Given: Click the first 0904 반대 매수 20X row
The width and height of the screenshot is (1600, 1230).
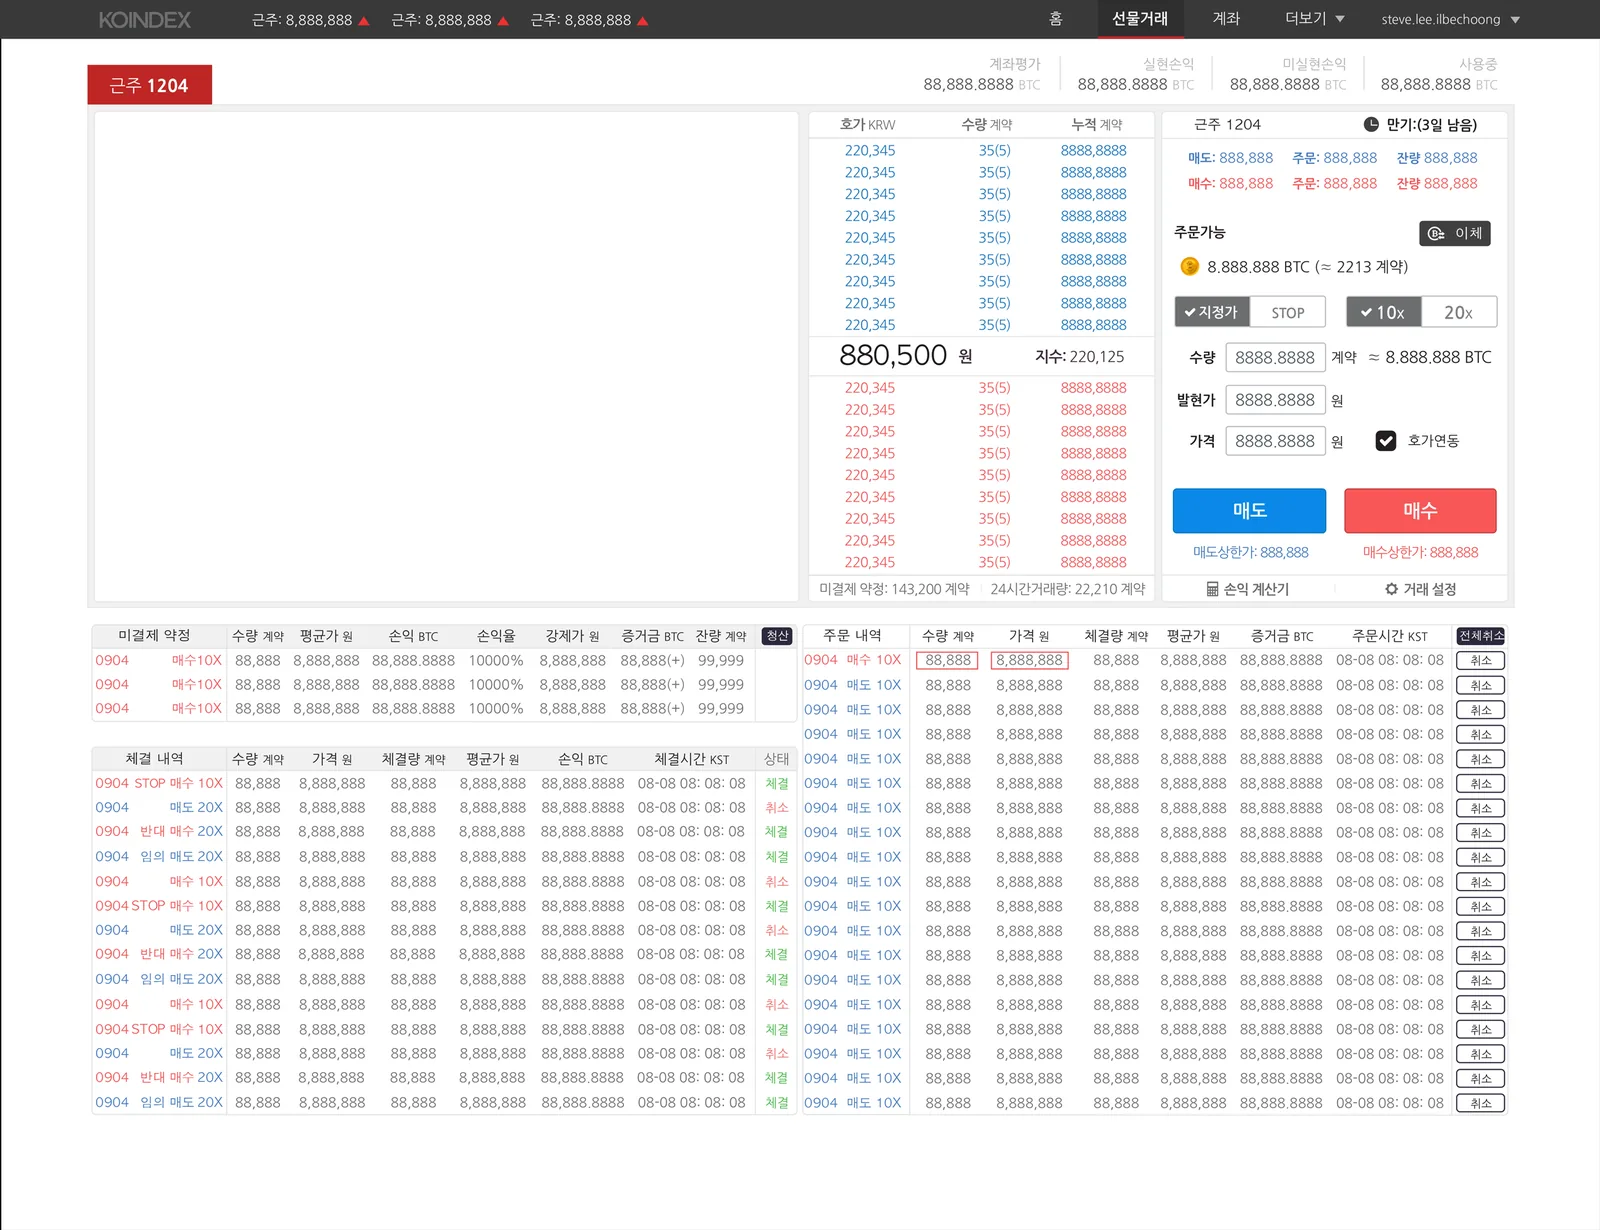Looking at the screenshot, I should pyautogui.click(x=444, y=831).
